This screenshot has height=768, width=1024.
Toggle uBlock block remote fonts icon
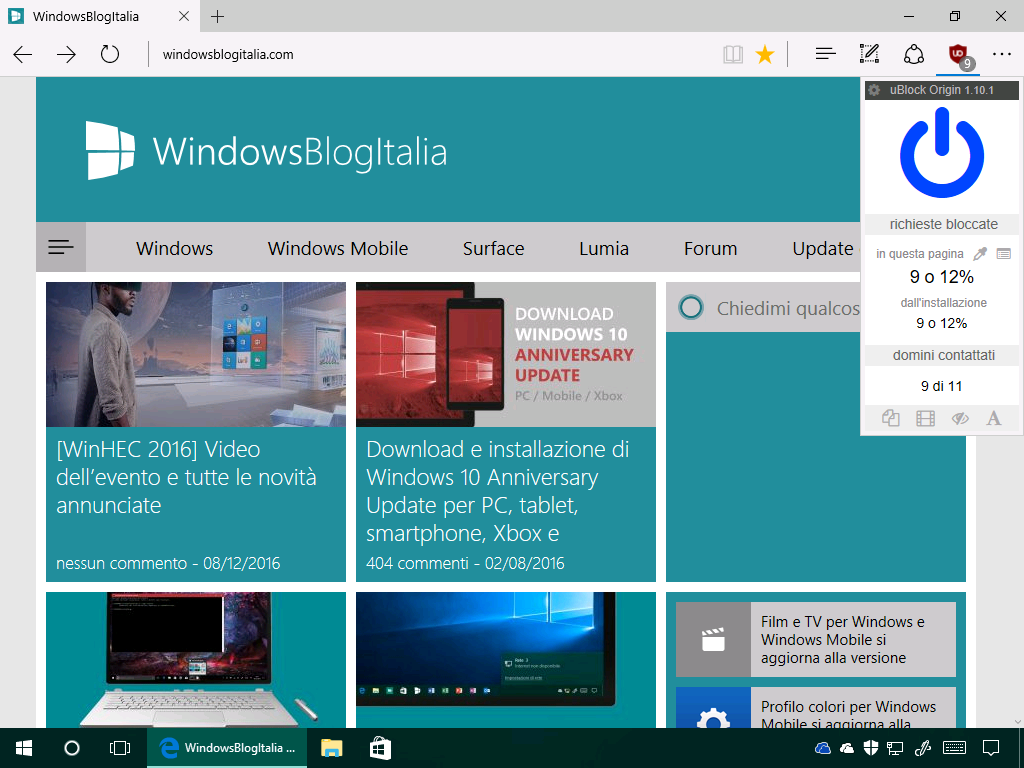click(994, 418)
